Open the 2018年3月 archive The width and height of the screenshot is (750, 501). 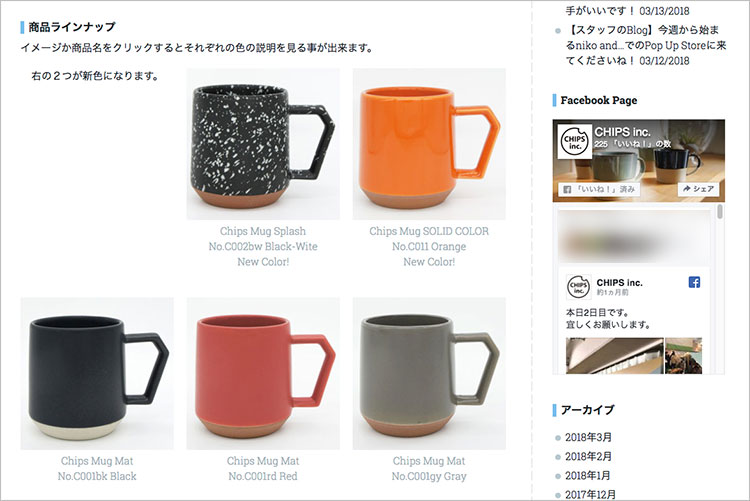coord(588,437)
